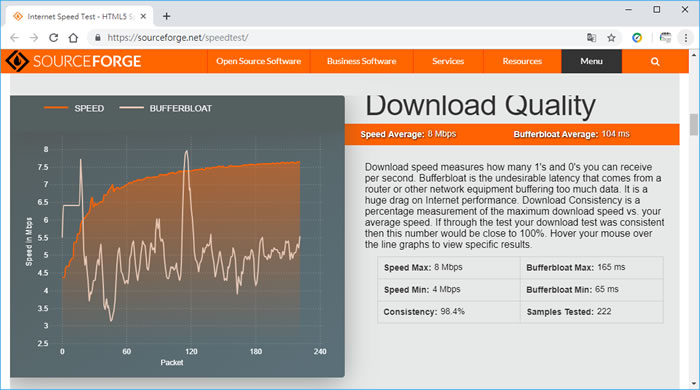The width and height of the screenshot is (700, 390).
Task: Click the Speed in Mbps y-axis label
Action: [x=29, y=241]
